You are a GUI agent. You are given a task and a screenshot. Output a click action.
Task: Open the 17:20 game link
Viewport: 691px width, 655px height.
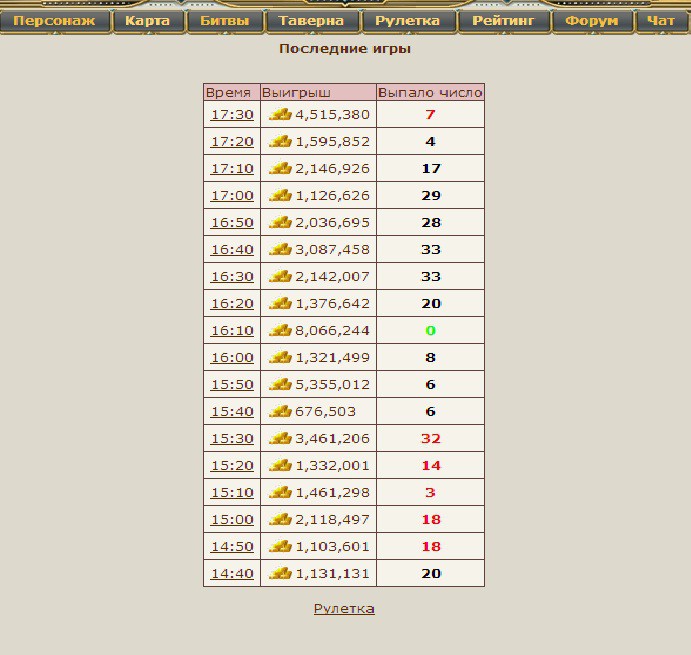[x=232, y=141]
